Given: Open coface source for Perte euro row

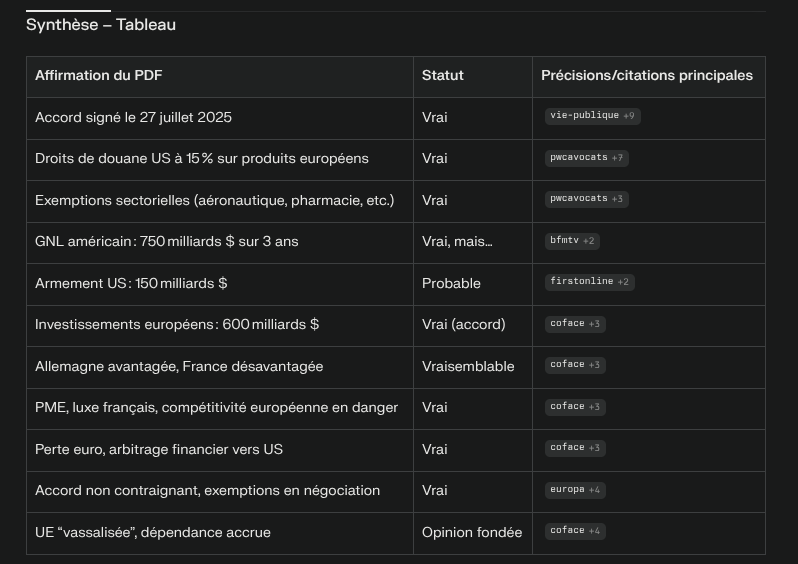Looking at the screenshot, I should click(x=576, y=448).
